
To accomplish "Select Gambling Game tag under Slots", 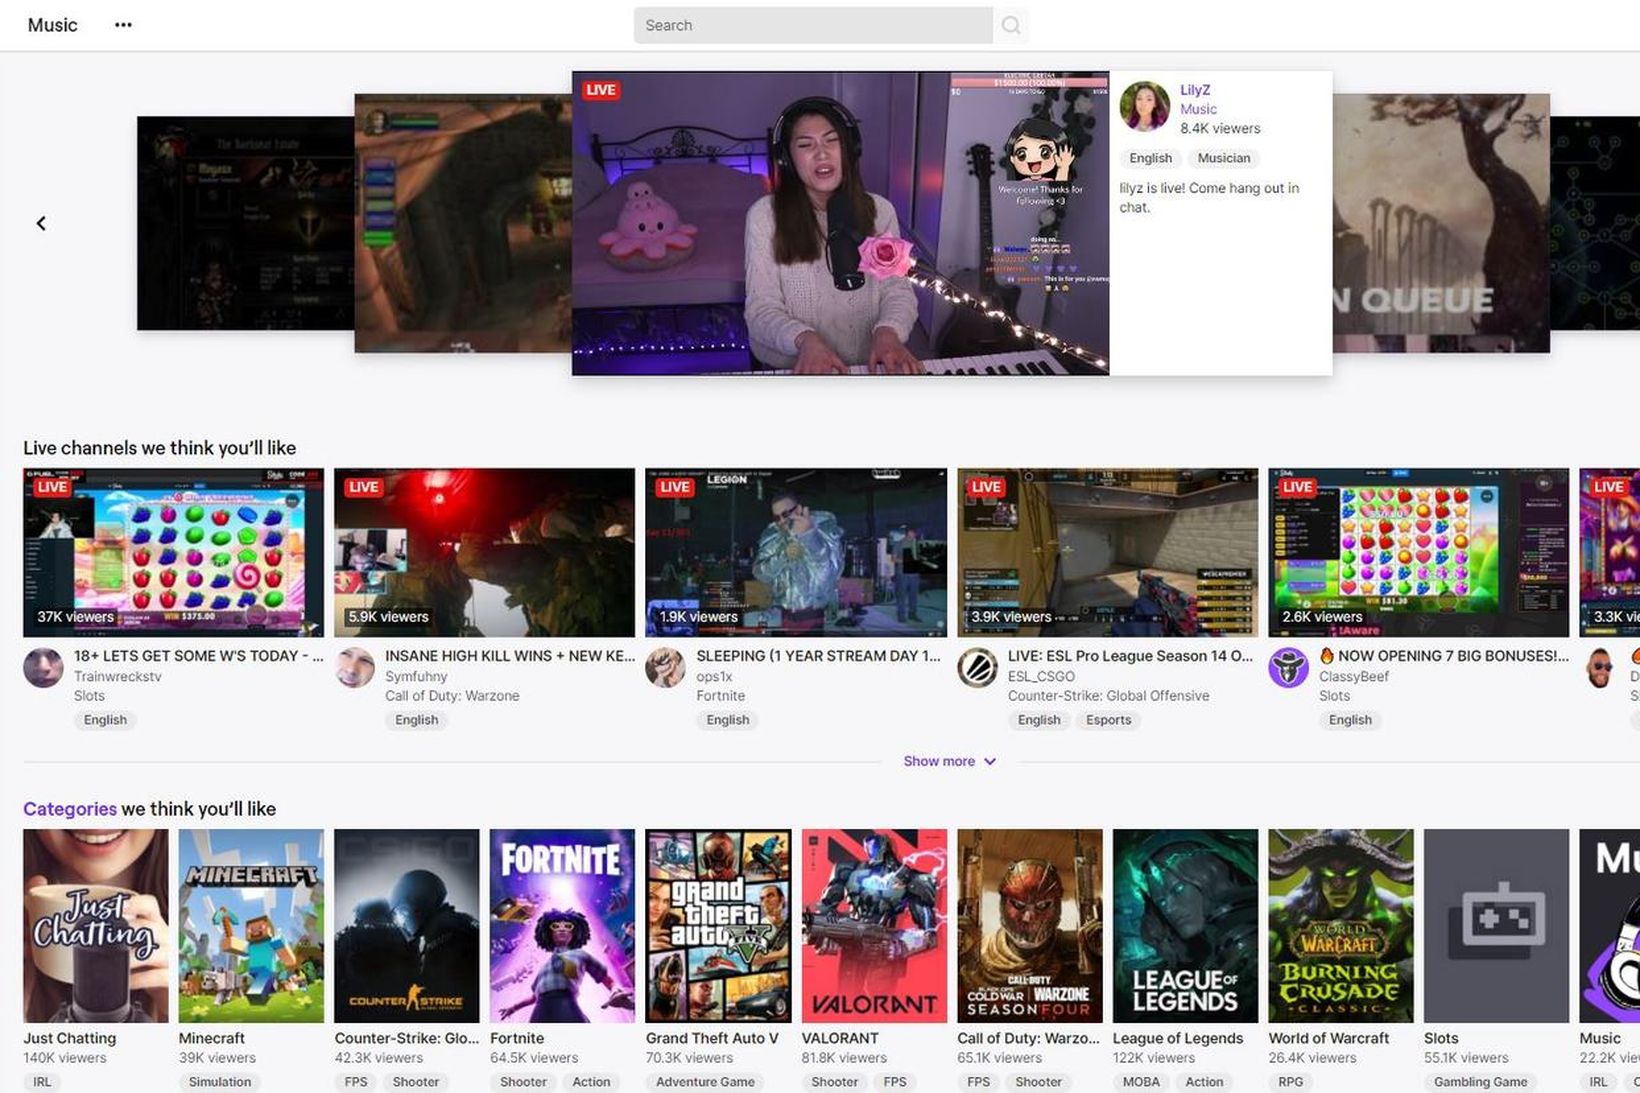I will [1481, 1082].
